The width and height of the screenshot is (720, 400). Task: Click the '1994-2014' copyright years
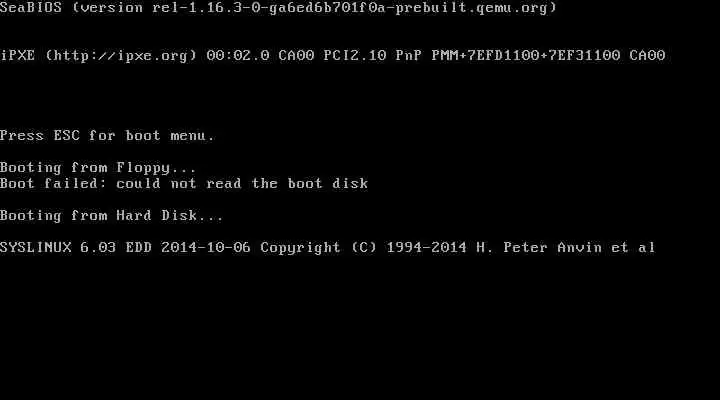[427, 248]
